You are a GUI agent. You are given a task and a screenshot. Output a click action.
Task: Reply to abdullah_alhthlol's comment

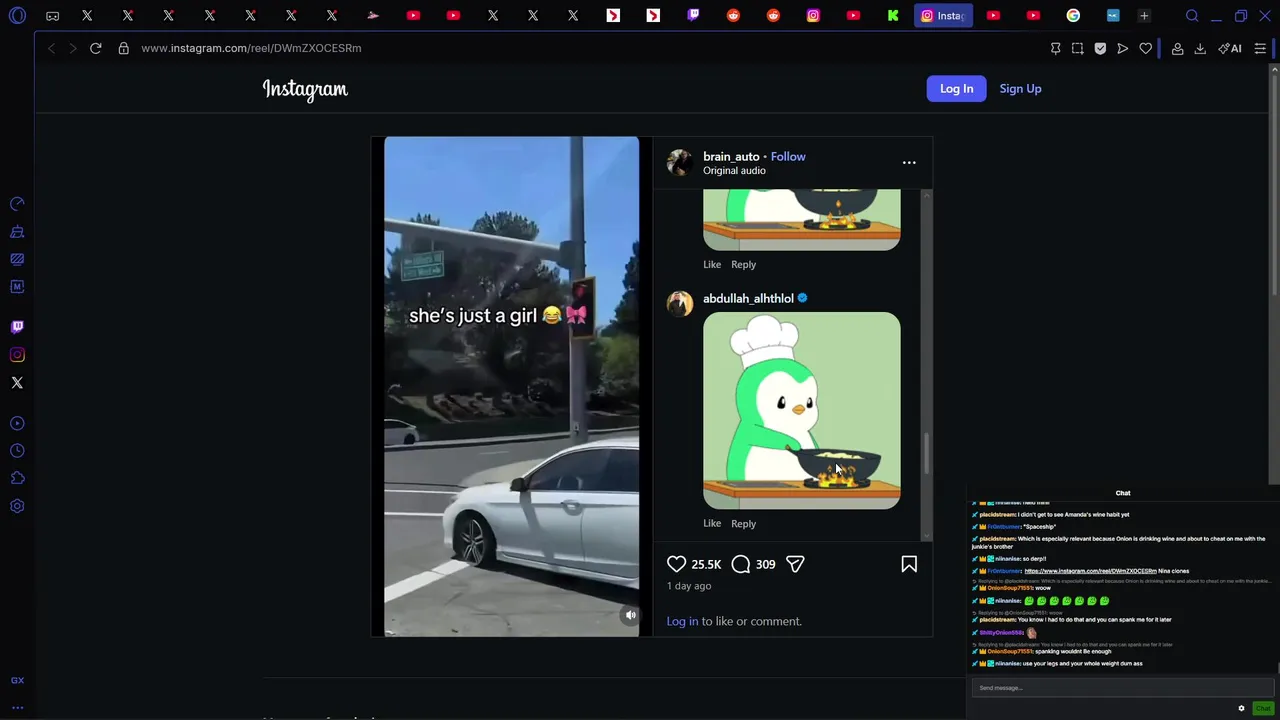click(743, 524)
